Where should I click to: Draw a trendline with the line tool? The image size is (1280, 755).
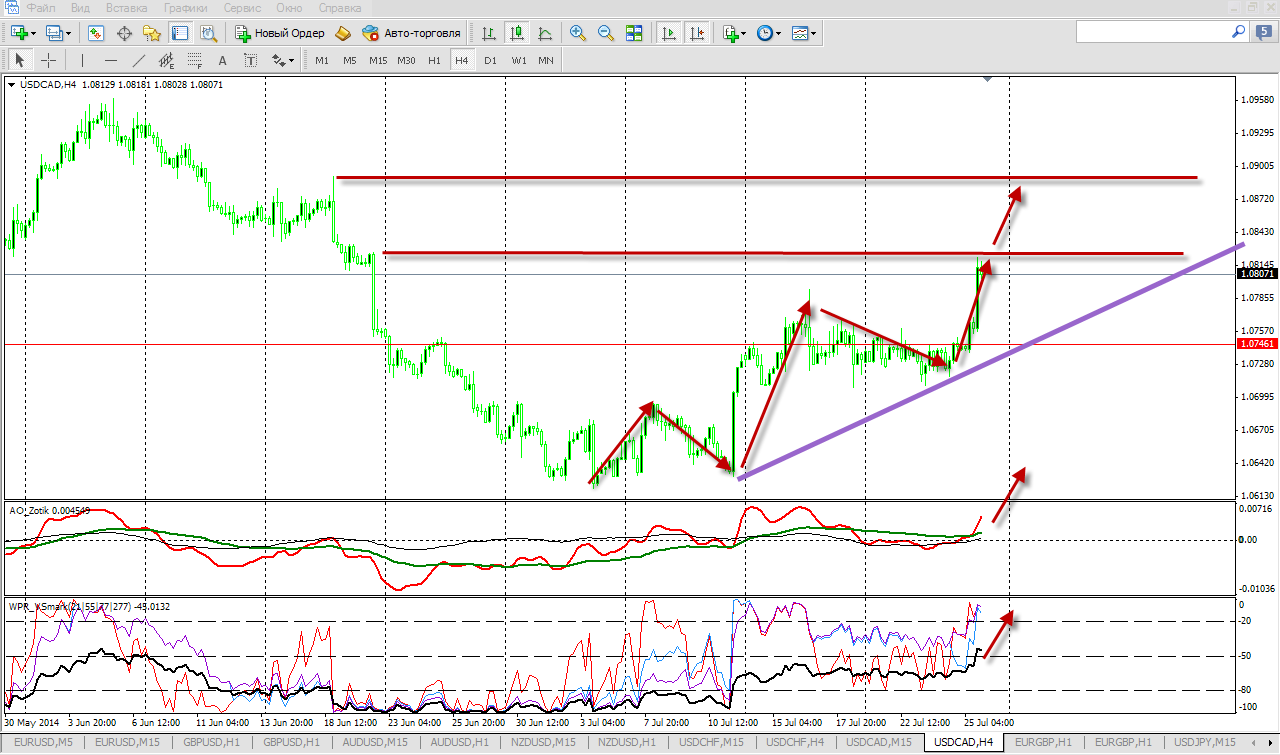pyautogui.click(x=139, y=60)
